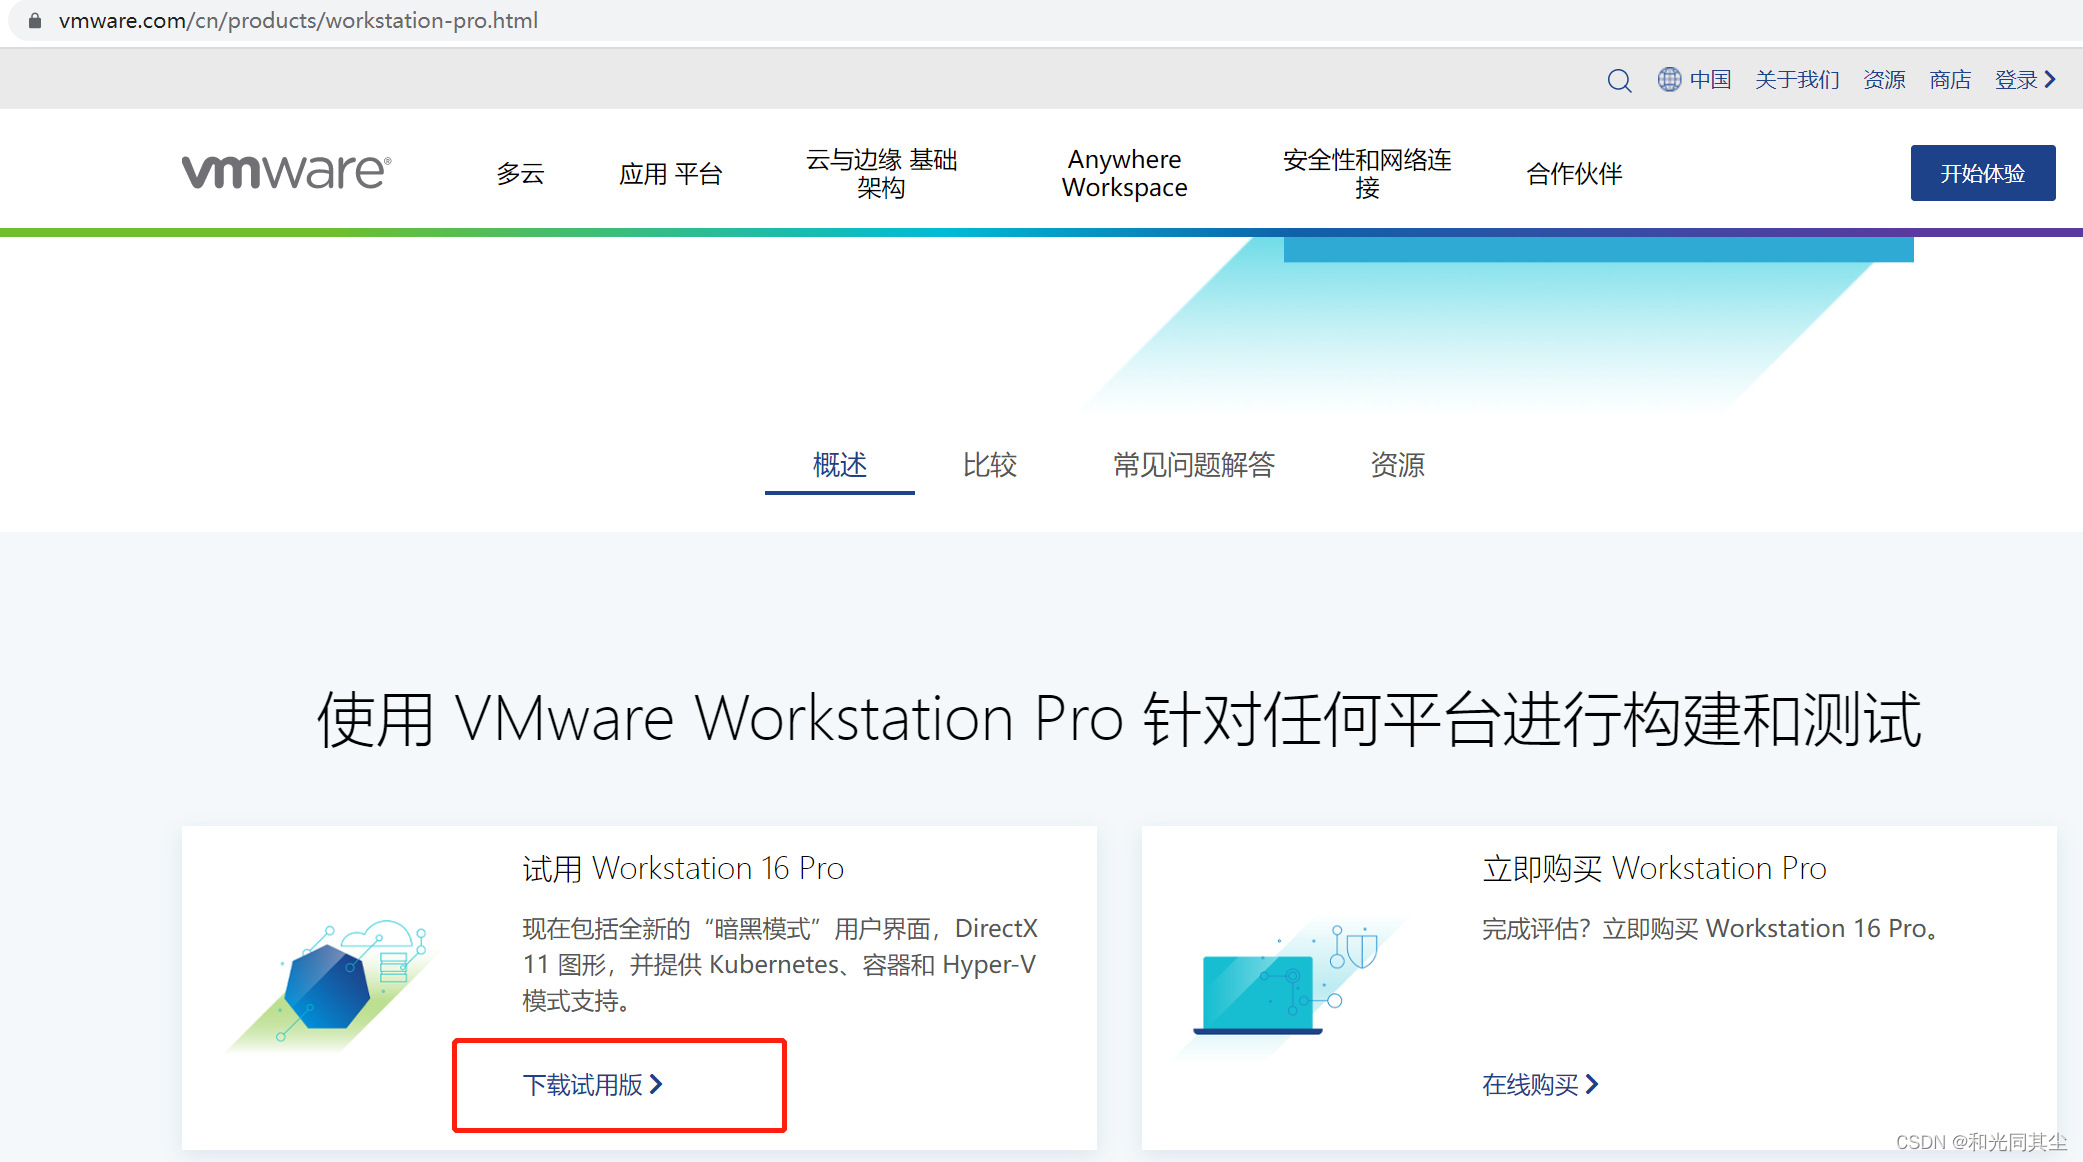Image resolution: width=2083 pixels, height=1162 pixels.
Task: Click the URL in address bar
Action: (298, 20)
